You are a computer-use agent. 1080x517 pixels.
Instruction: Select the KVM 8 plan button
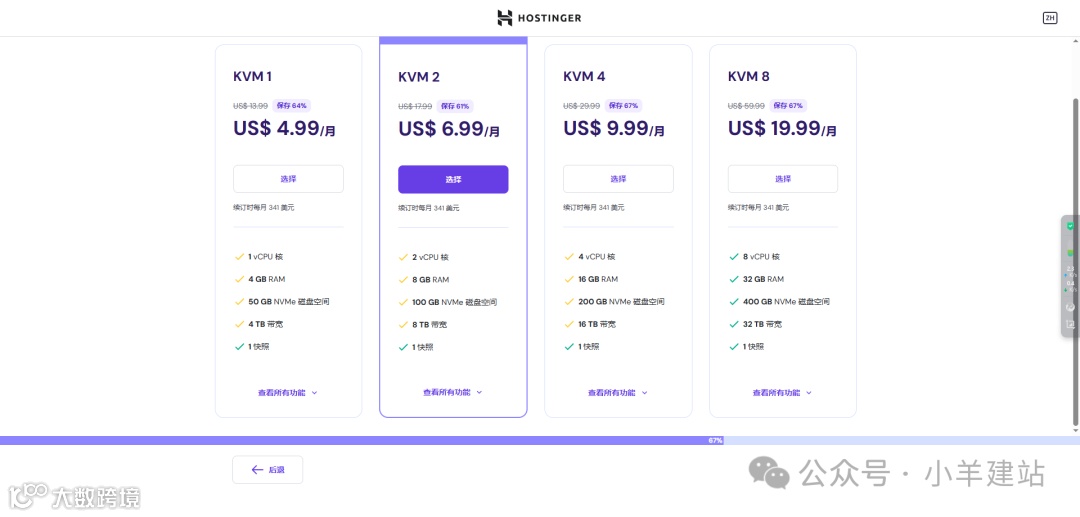pos(783,179)
